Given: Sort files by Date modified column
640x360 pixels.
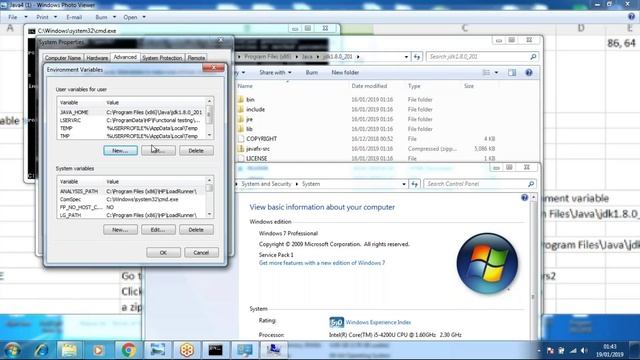Looking at the screenshot, I should coord(369,86).
